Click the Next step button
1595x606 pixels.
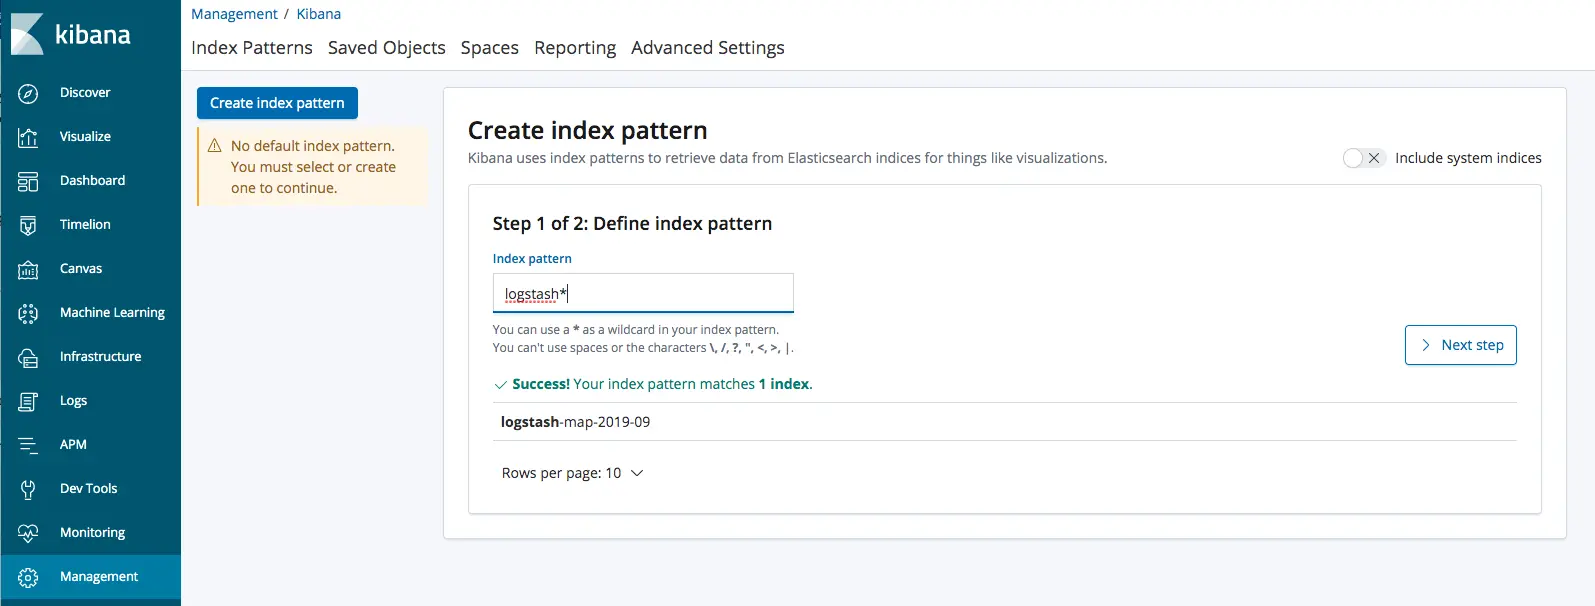(1460, 345)
